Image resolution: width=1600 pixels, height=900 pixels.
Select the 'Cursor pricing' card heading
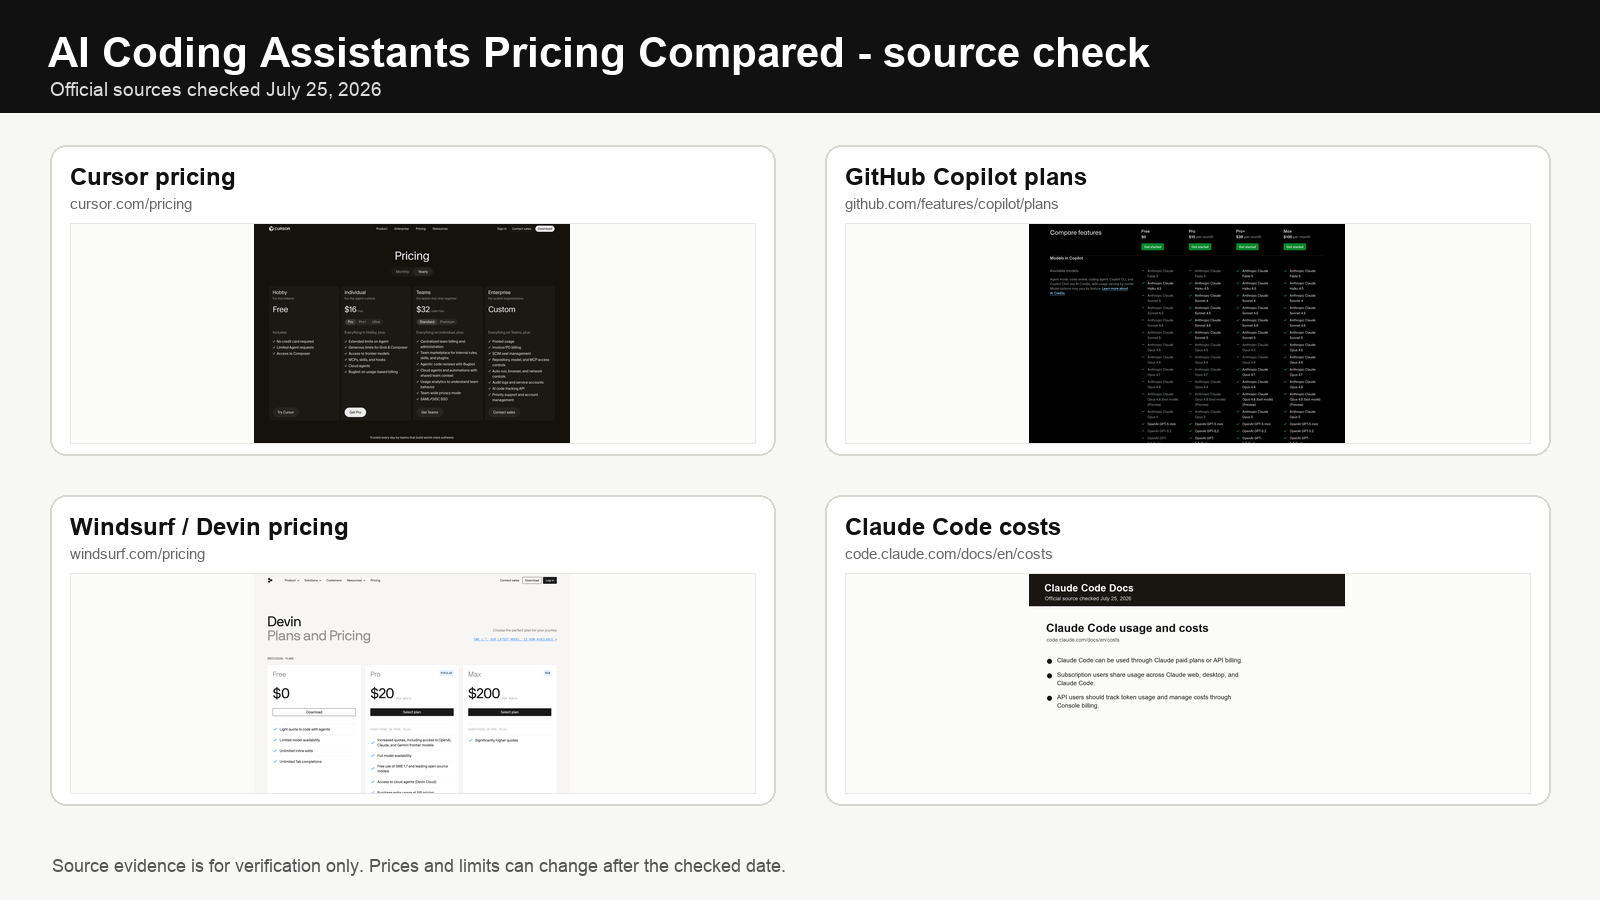(153, 177)
